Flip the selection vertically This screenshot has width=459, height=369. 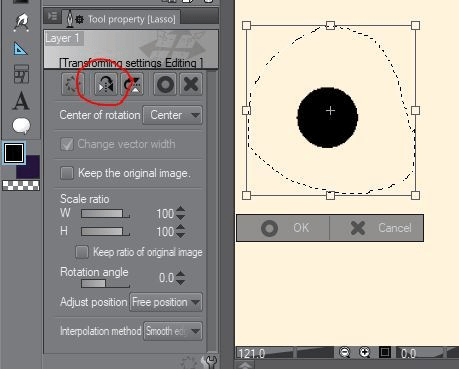132,84
